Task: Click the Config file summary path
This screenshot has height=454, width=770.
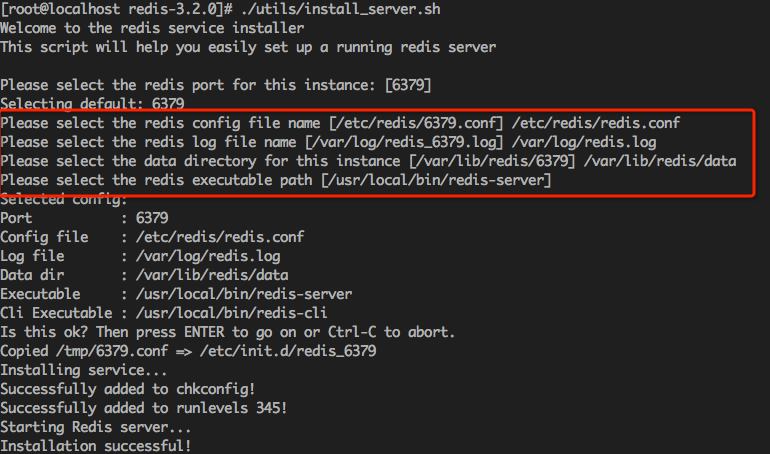Action: [220, 238]
